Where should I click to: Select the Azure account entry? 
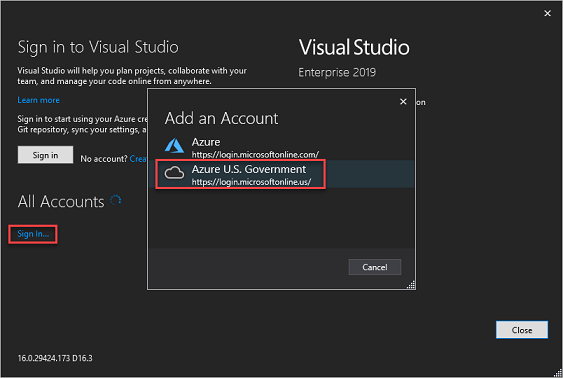[281, 147]
